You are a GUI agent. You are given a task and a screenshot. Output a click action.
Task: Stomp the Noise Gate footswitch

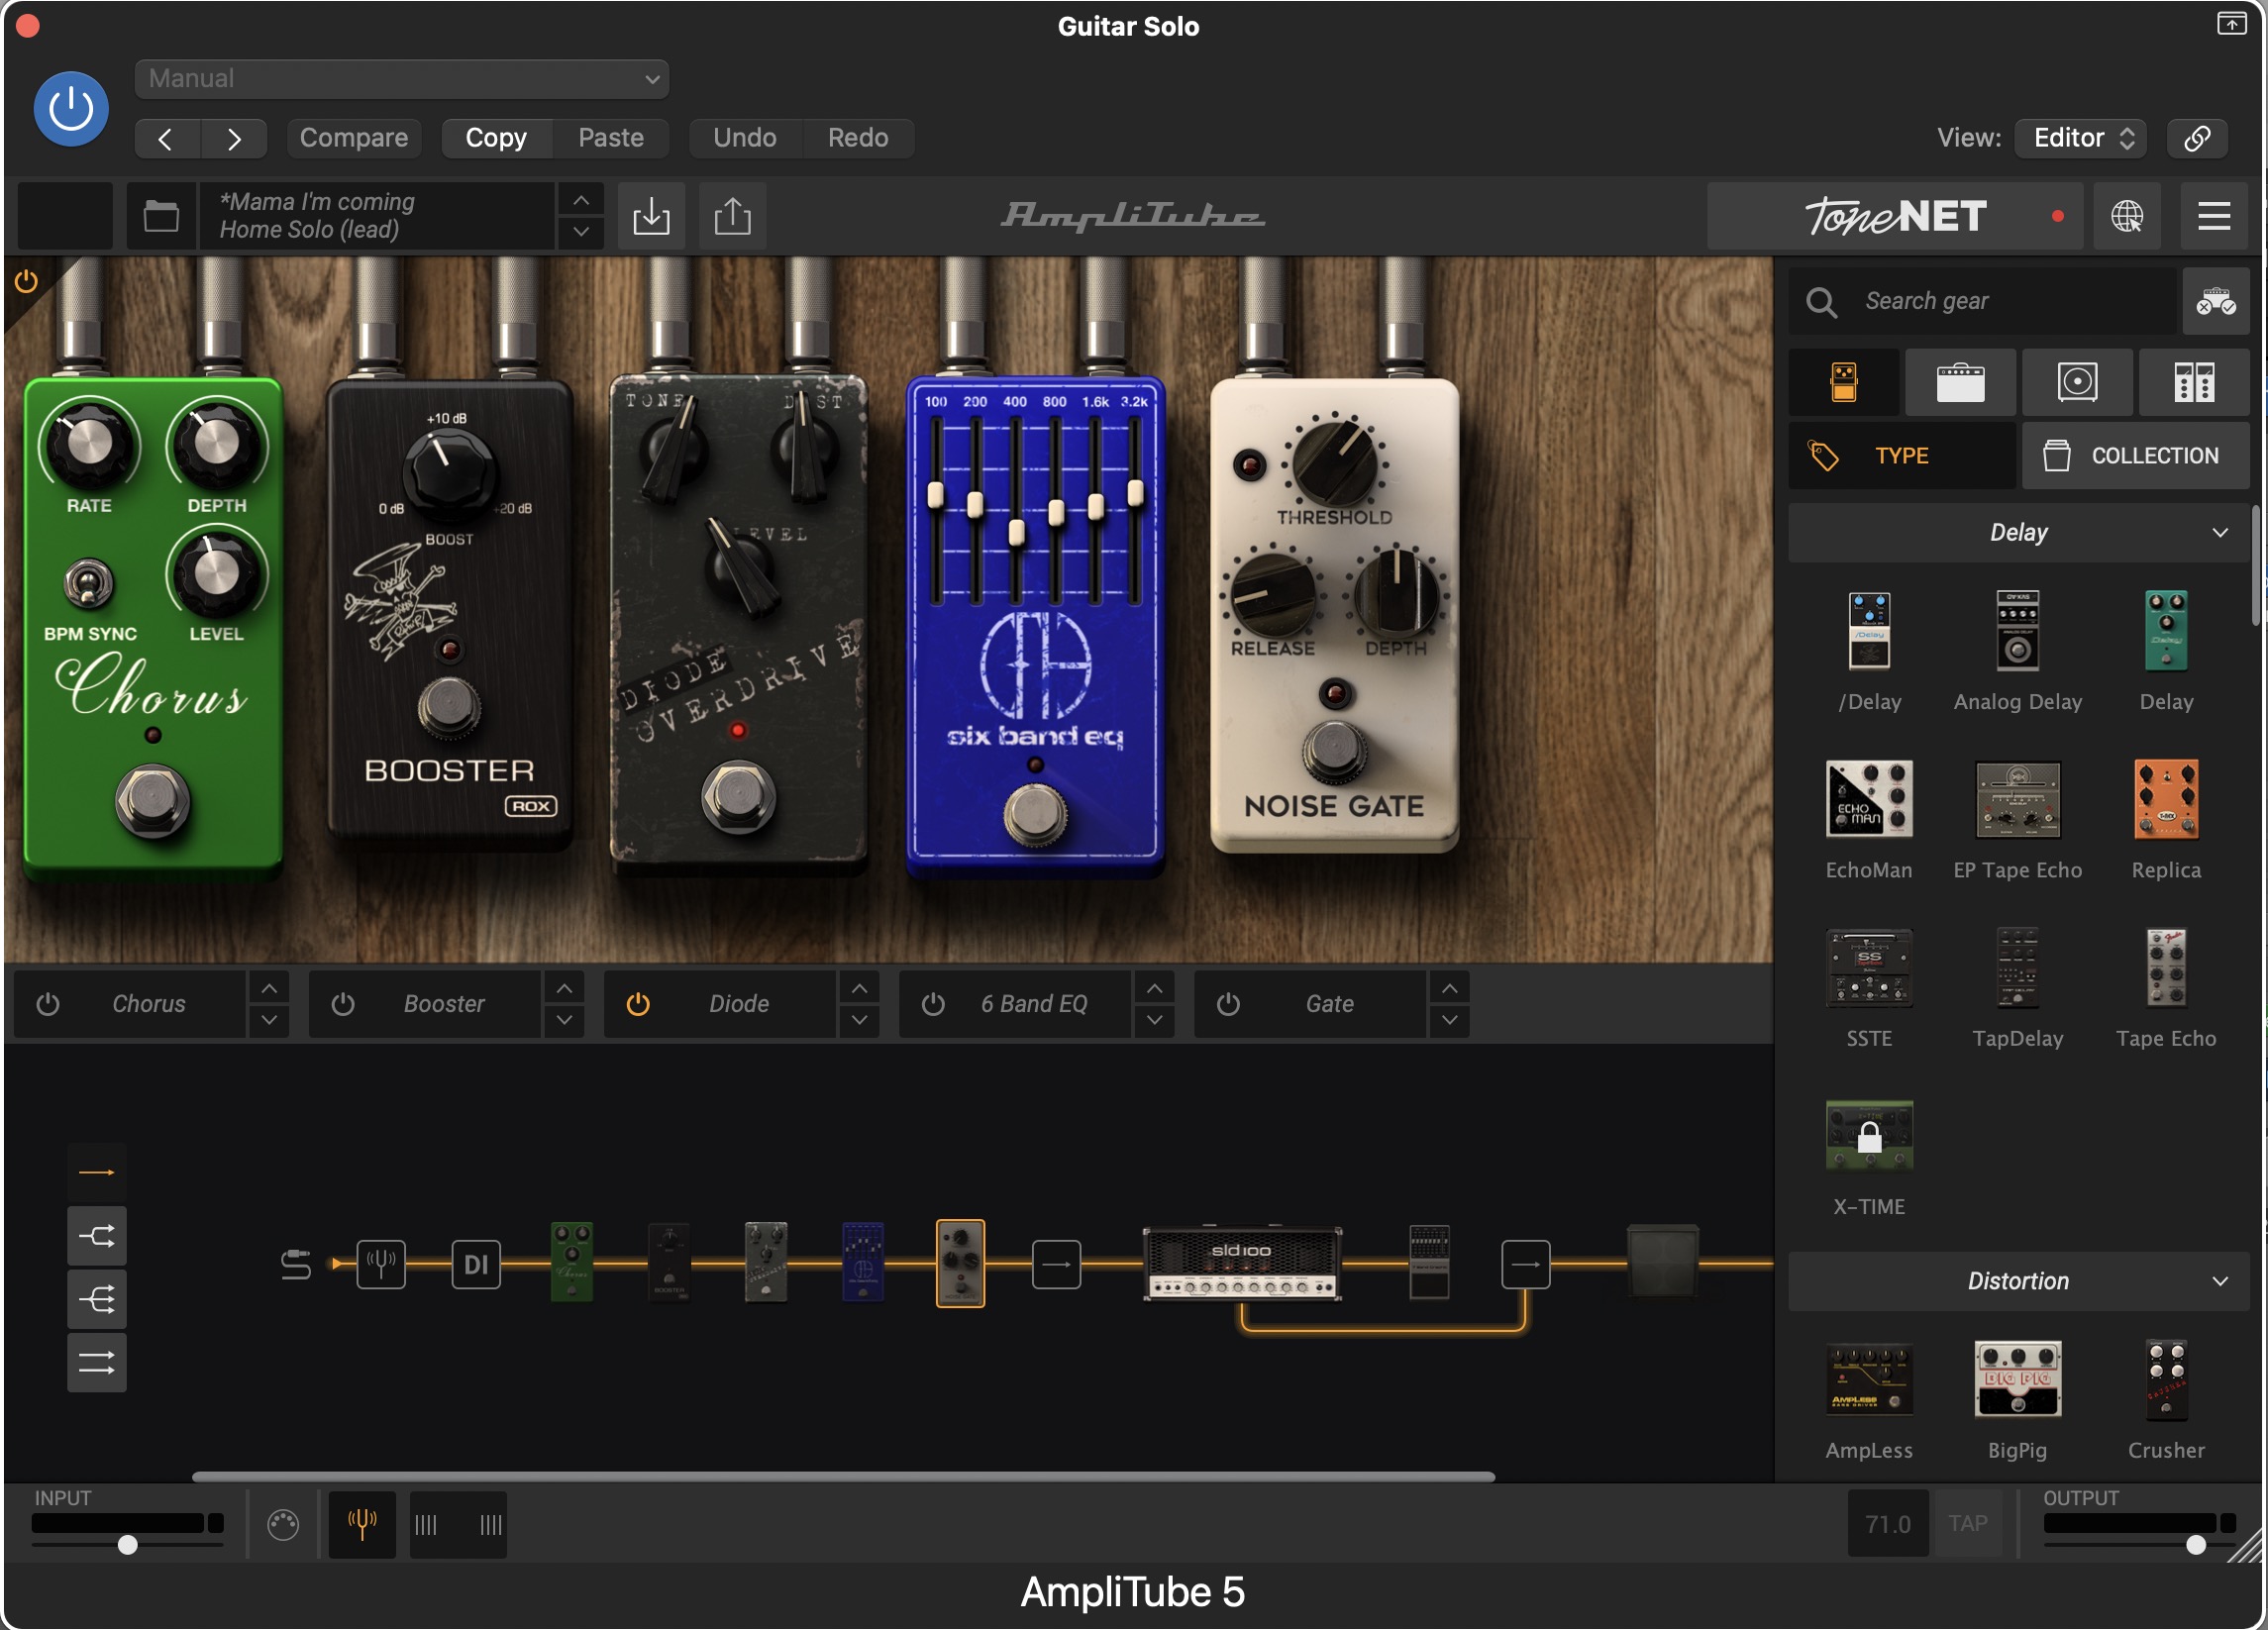tap(1334, 750)
